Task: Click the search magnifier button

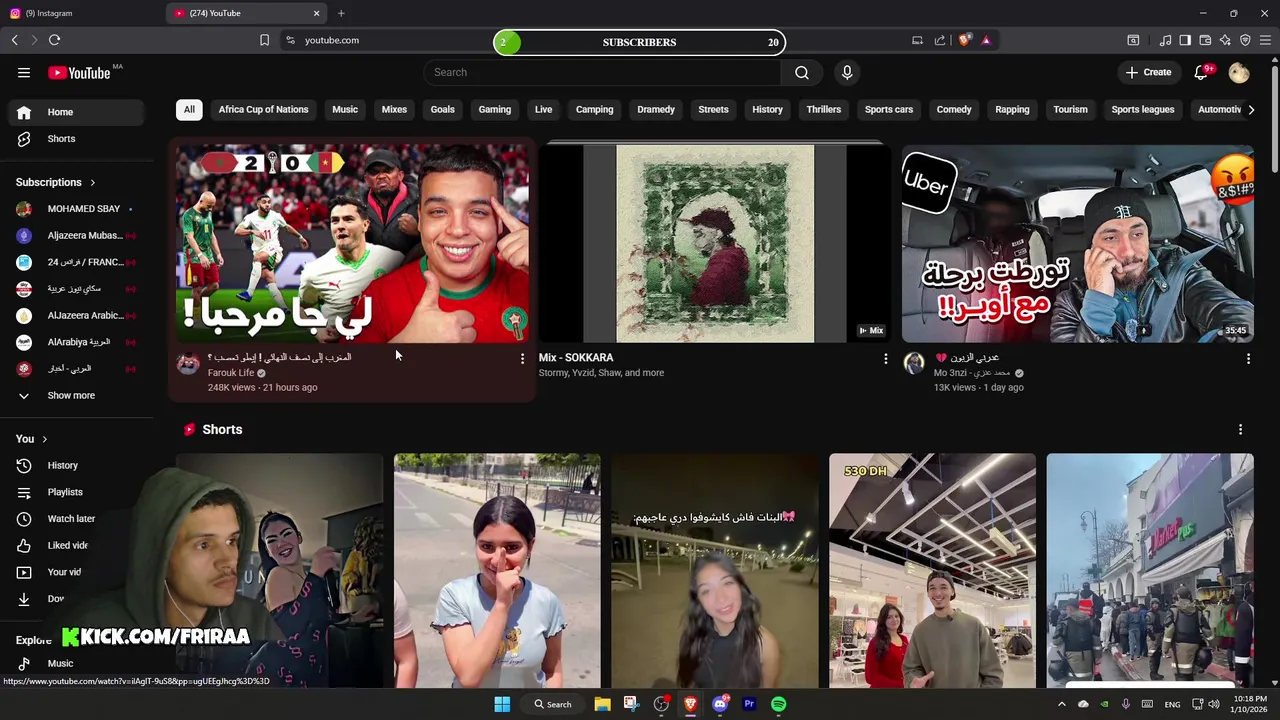Action: (x=802, y=72)
